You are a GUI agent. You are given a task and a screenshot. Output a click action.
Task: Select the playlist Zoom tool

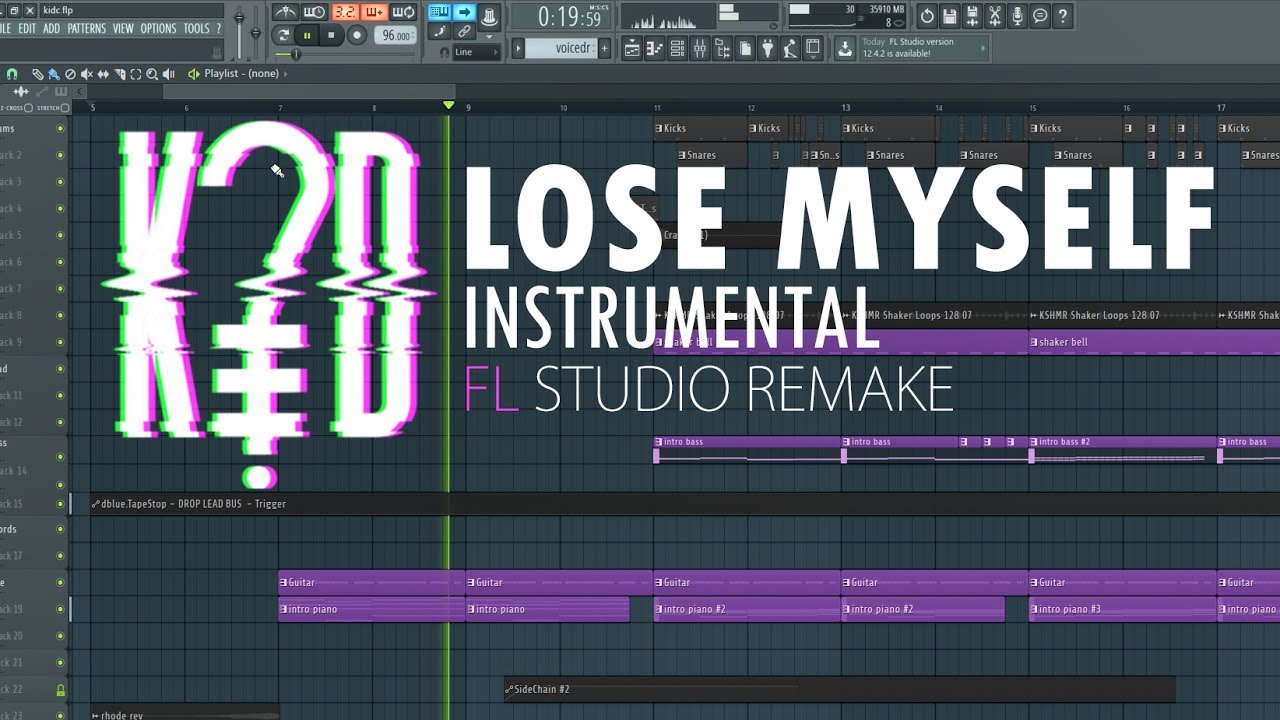[x=152, y=74]
